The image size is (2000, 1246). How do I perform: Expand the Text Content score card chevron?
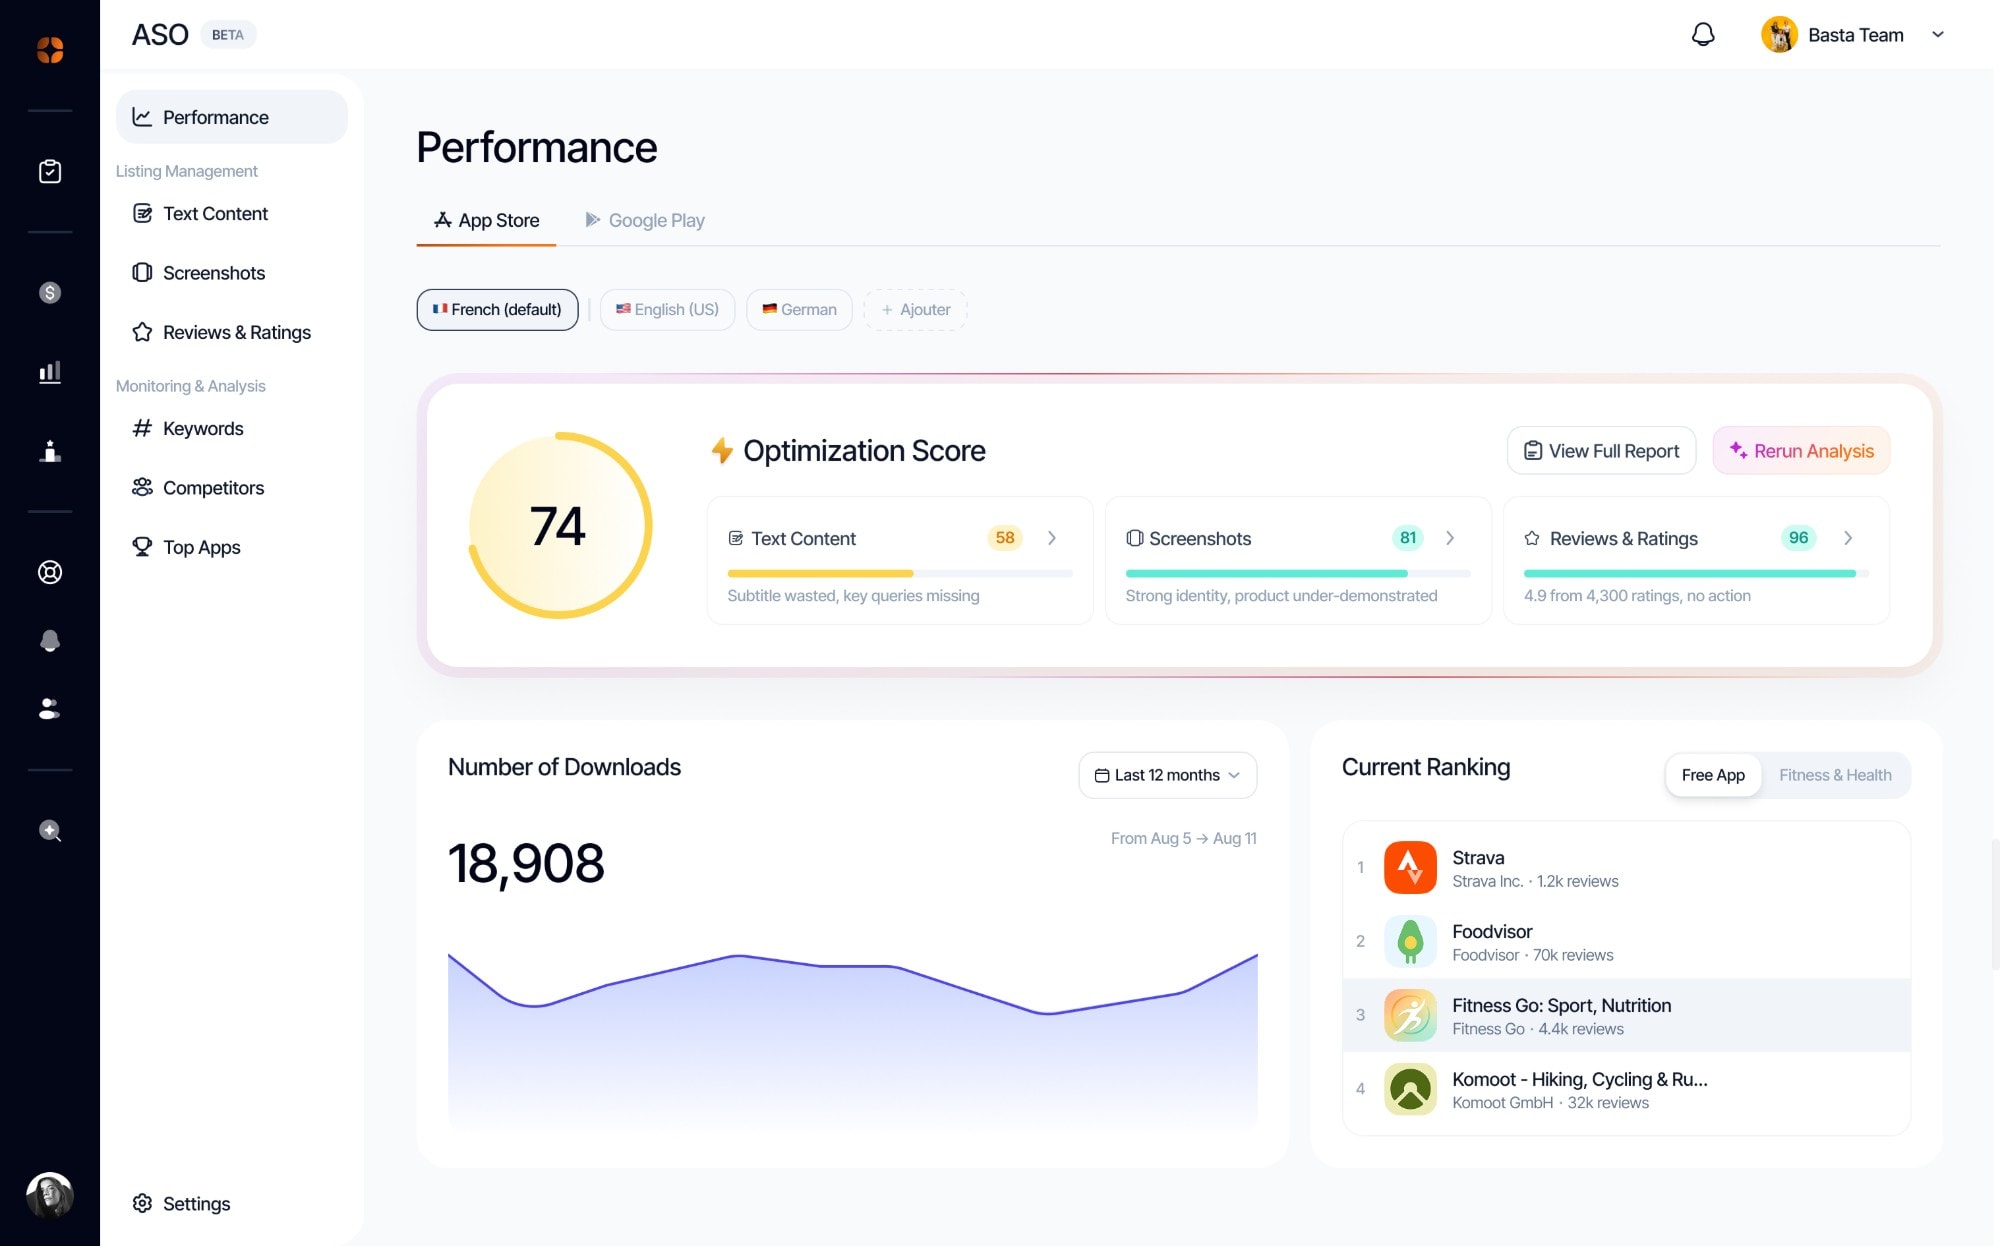(1052, 538)
